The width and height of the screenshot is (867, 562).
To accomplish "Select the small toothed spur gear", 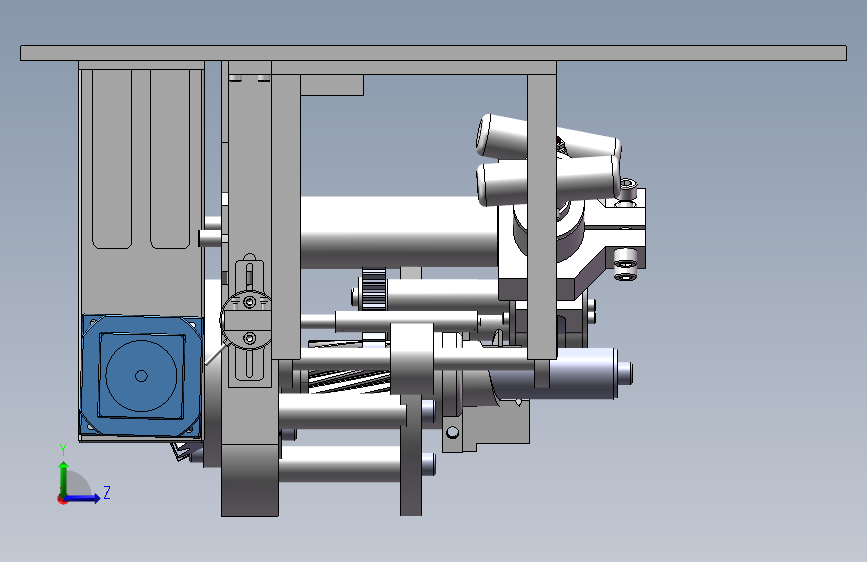I will 374,288.
